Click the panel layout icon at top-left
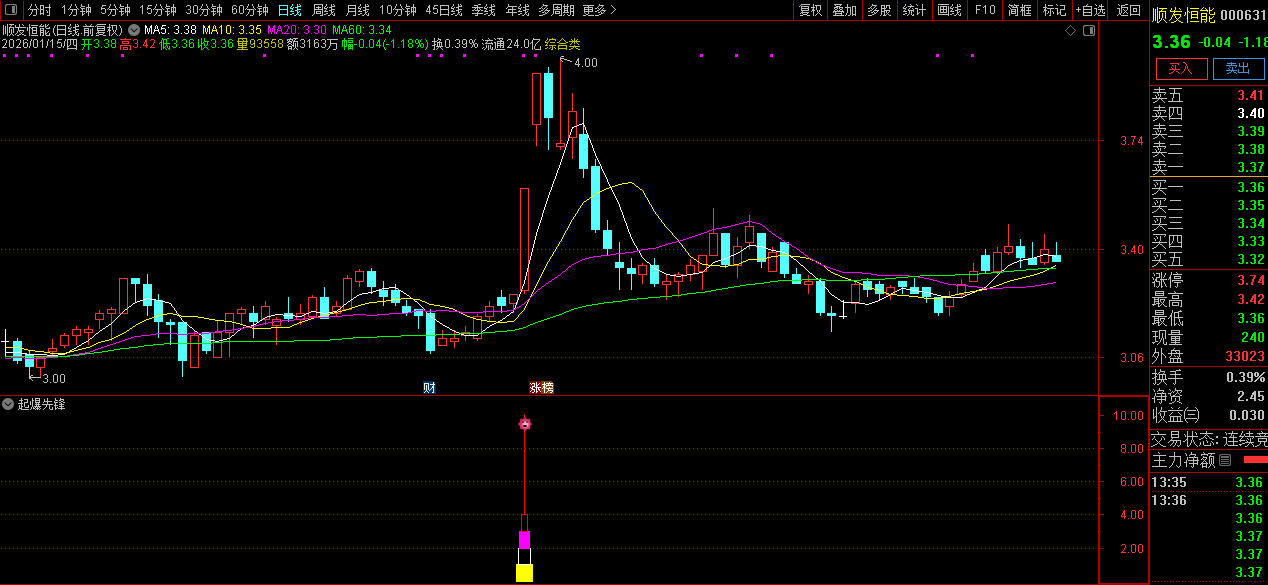This screenshot has width=1268, height=585. (x=11, y=10)
